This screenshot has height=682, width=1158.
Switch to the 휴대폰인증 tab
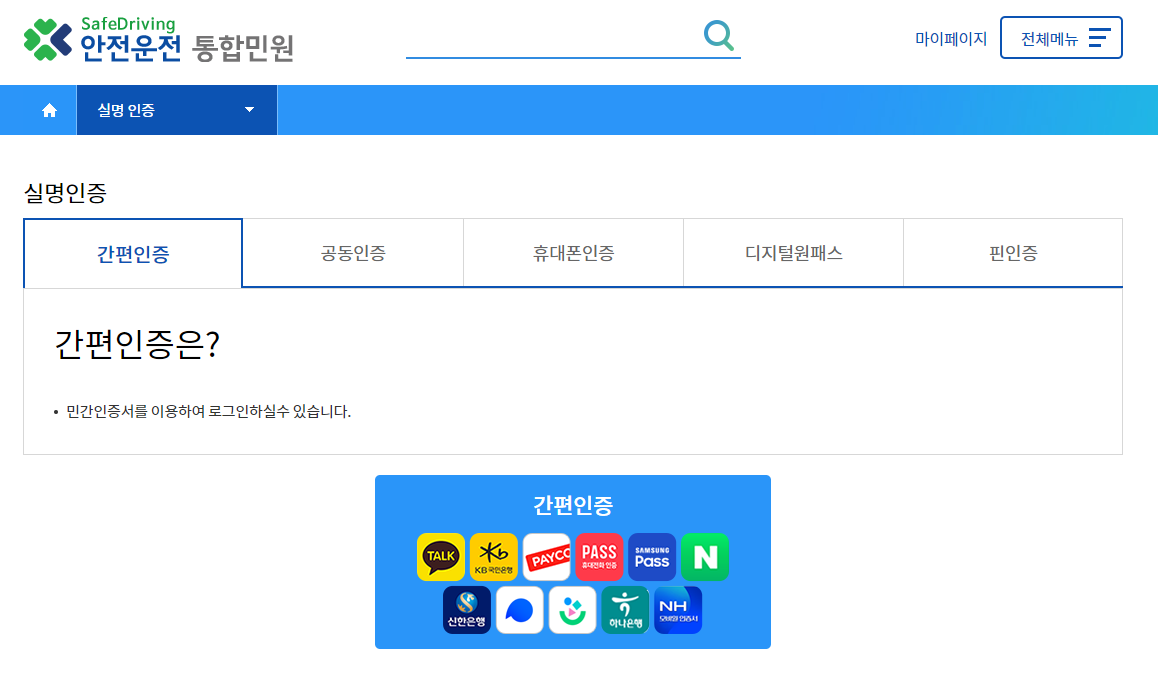(573, 253)
